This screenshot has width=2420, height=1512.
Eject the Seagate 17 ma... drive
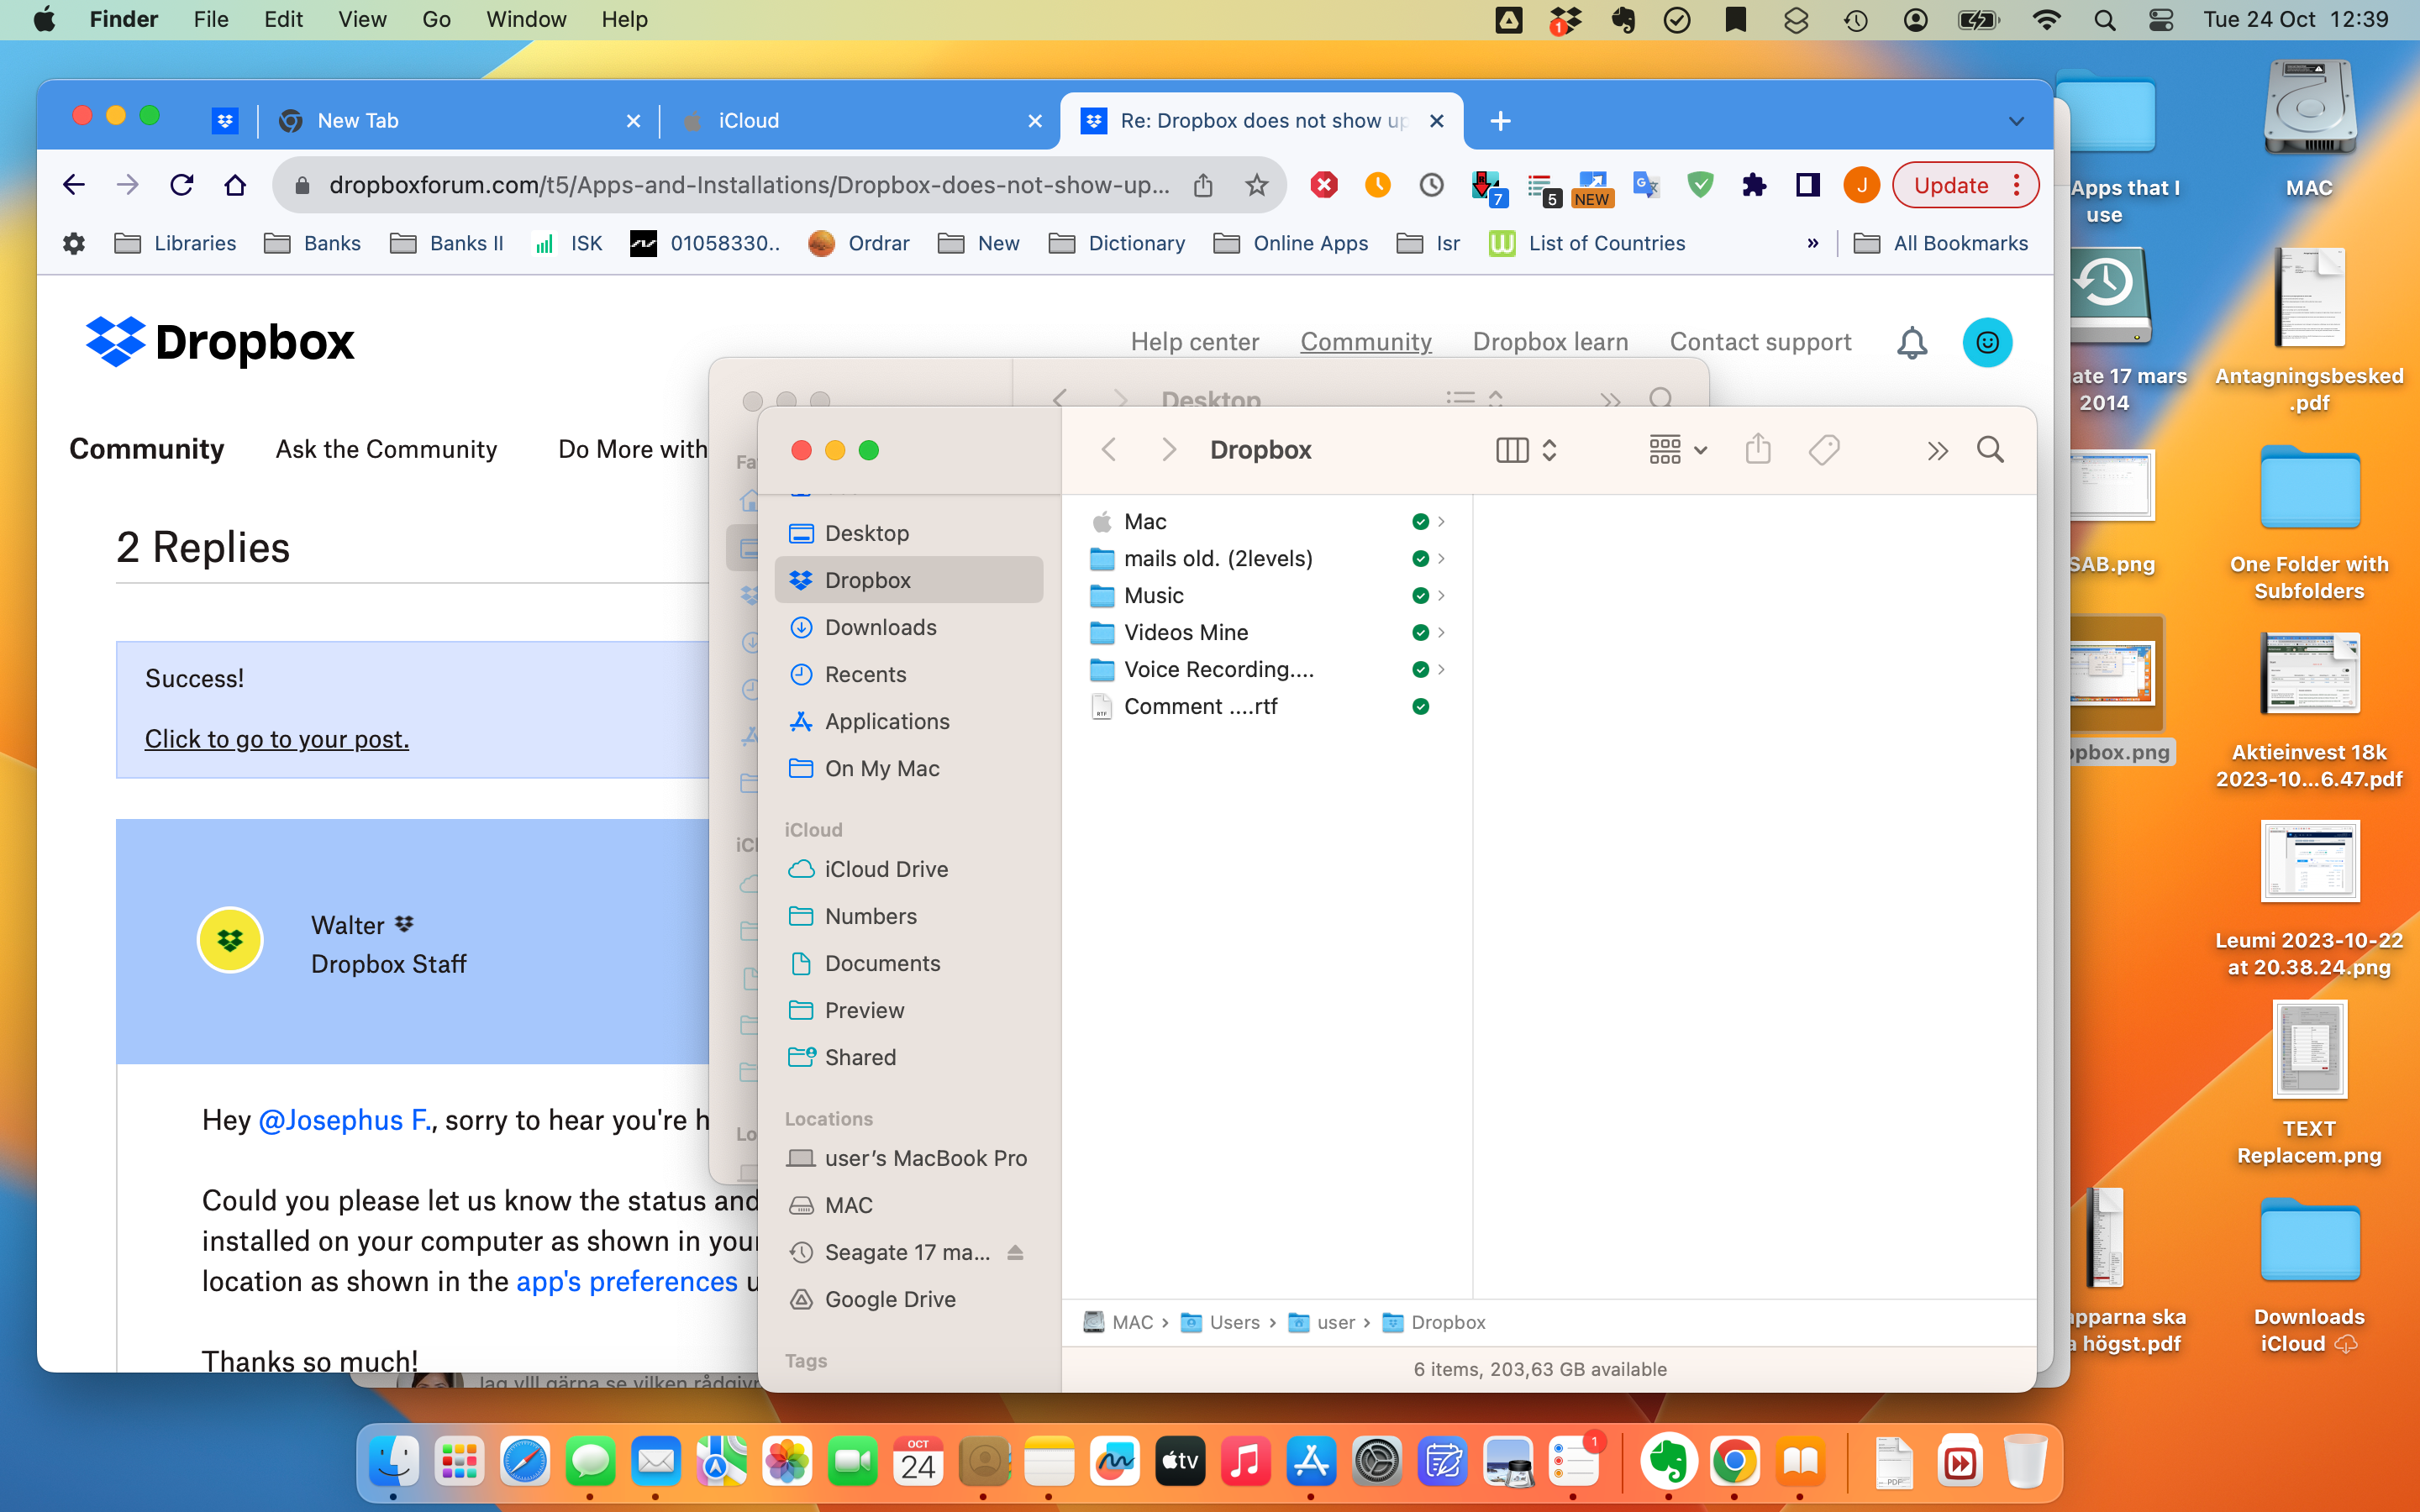[1015, 1252]
